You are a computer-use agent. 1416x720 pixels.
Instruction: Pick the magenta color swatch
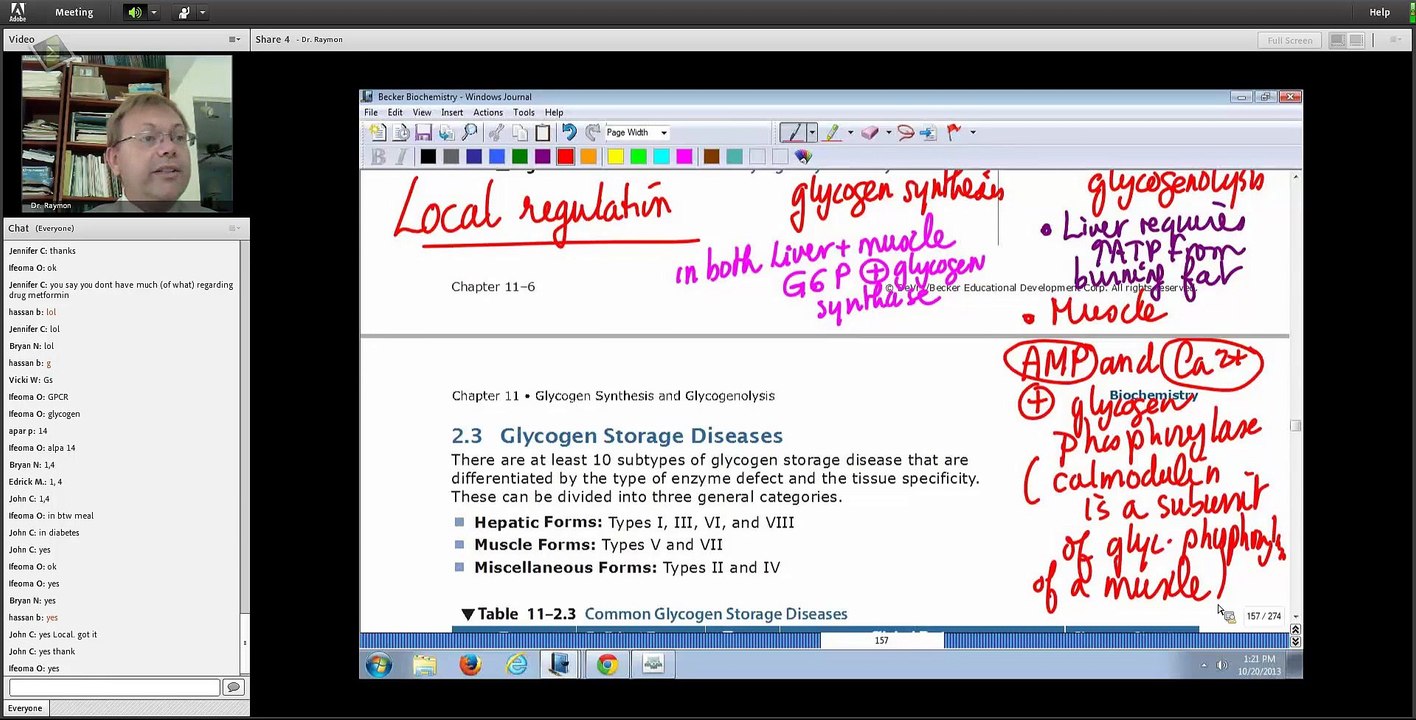click(x=684, y=156)
